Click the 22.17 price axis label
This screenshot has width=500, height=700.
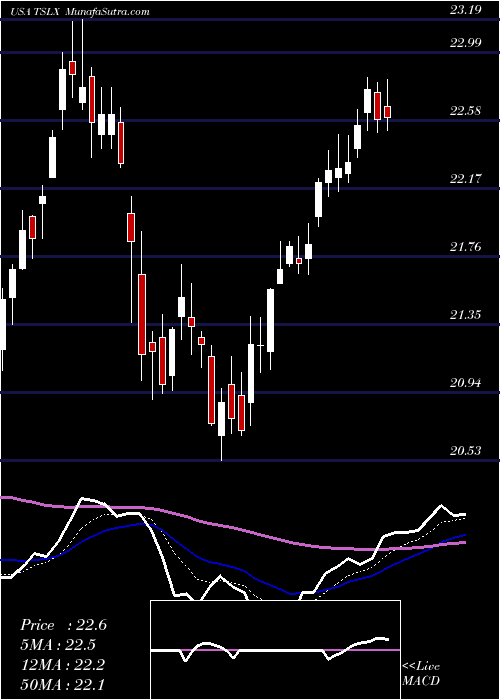[466, 179]
